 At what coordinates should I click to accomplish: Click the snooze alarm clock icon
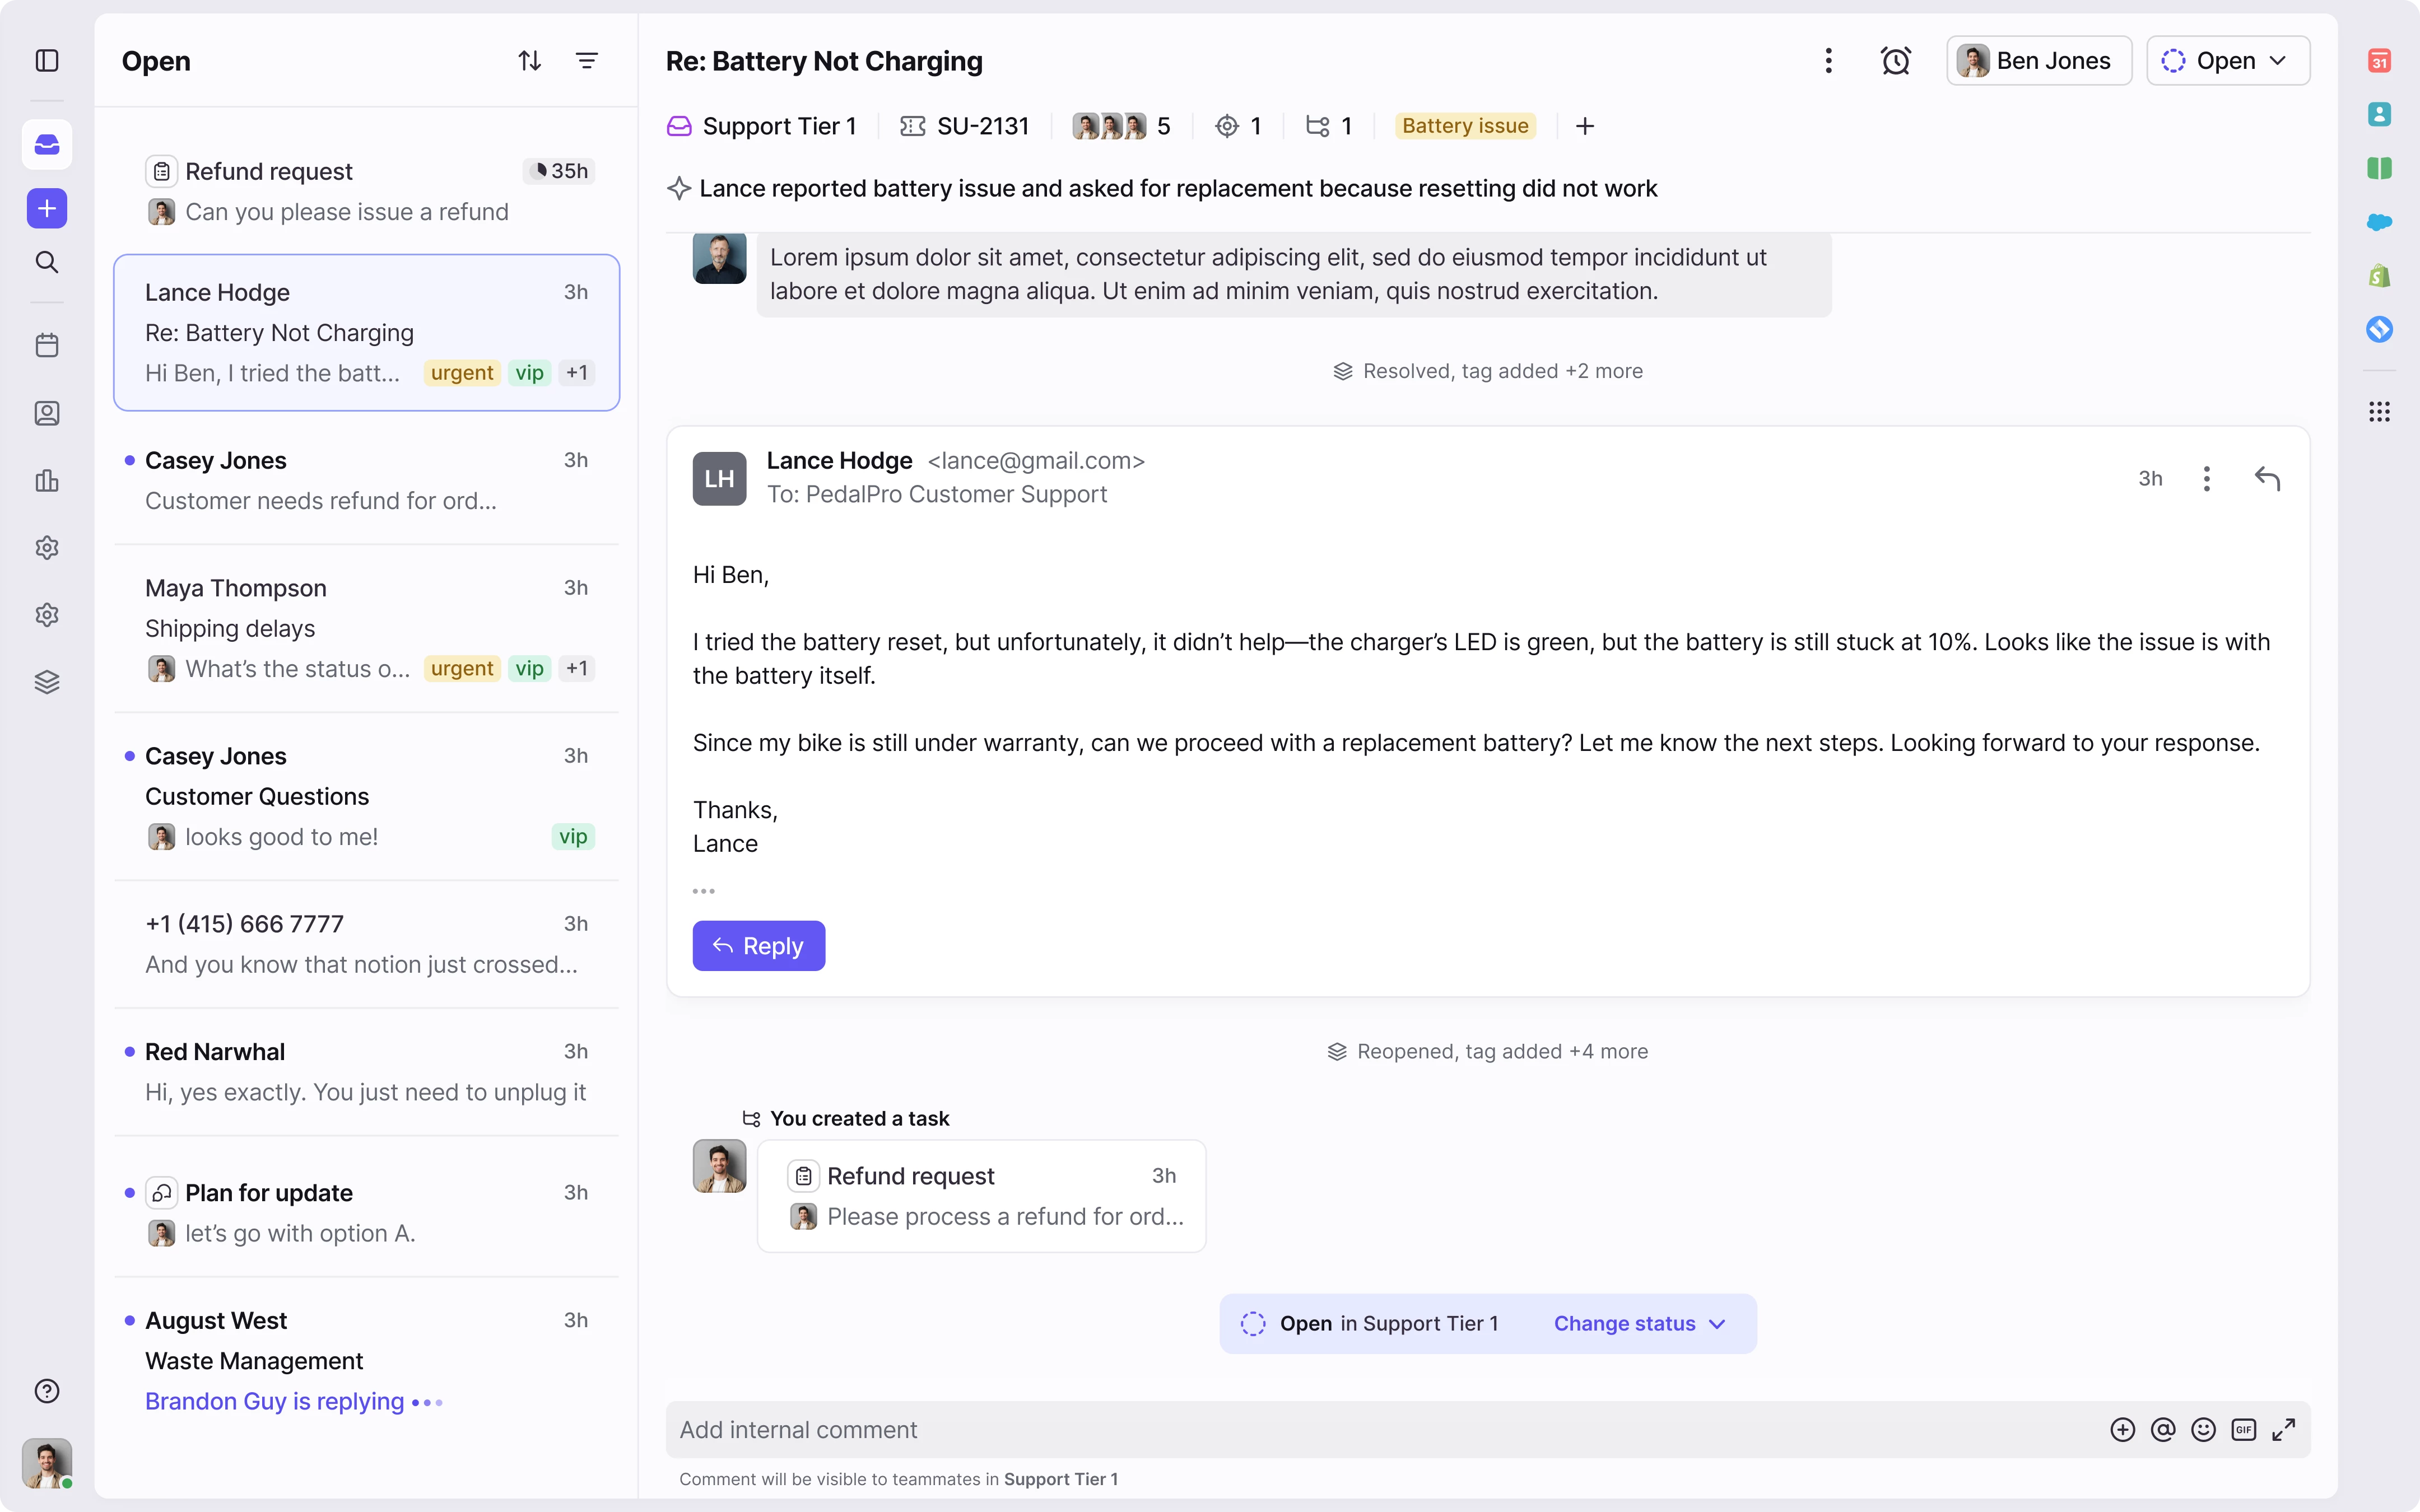1895,61
